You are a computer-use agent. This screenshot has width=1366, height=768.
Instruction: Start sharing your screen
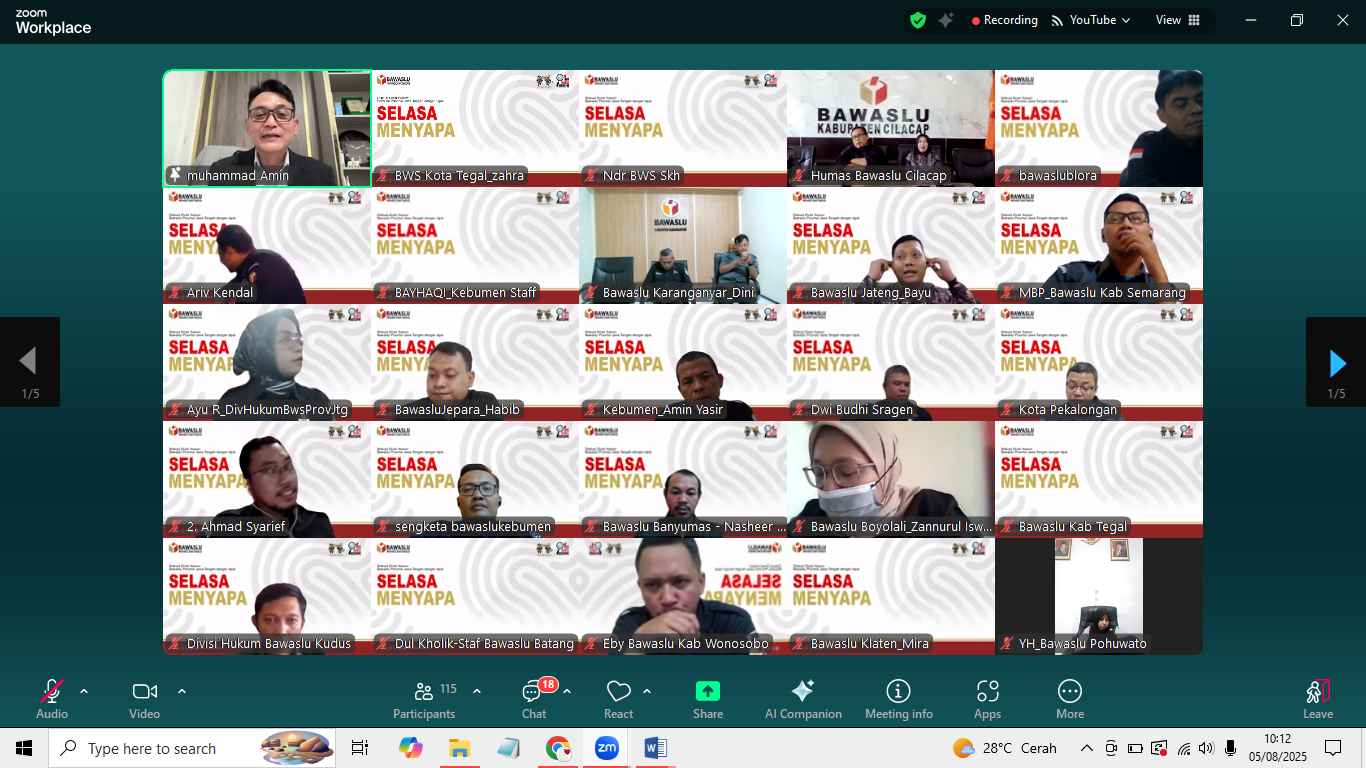point(707,697)
